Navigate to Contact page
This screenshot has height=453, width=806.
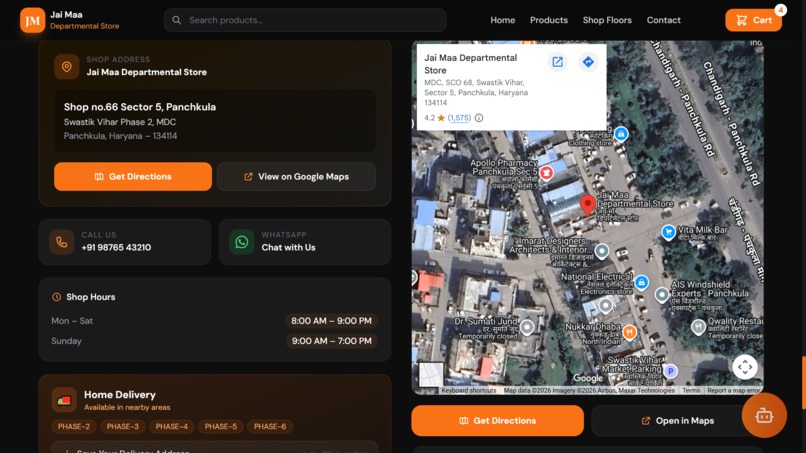click(x=663, y=20)
